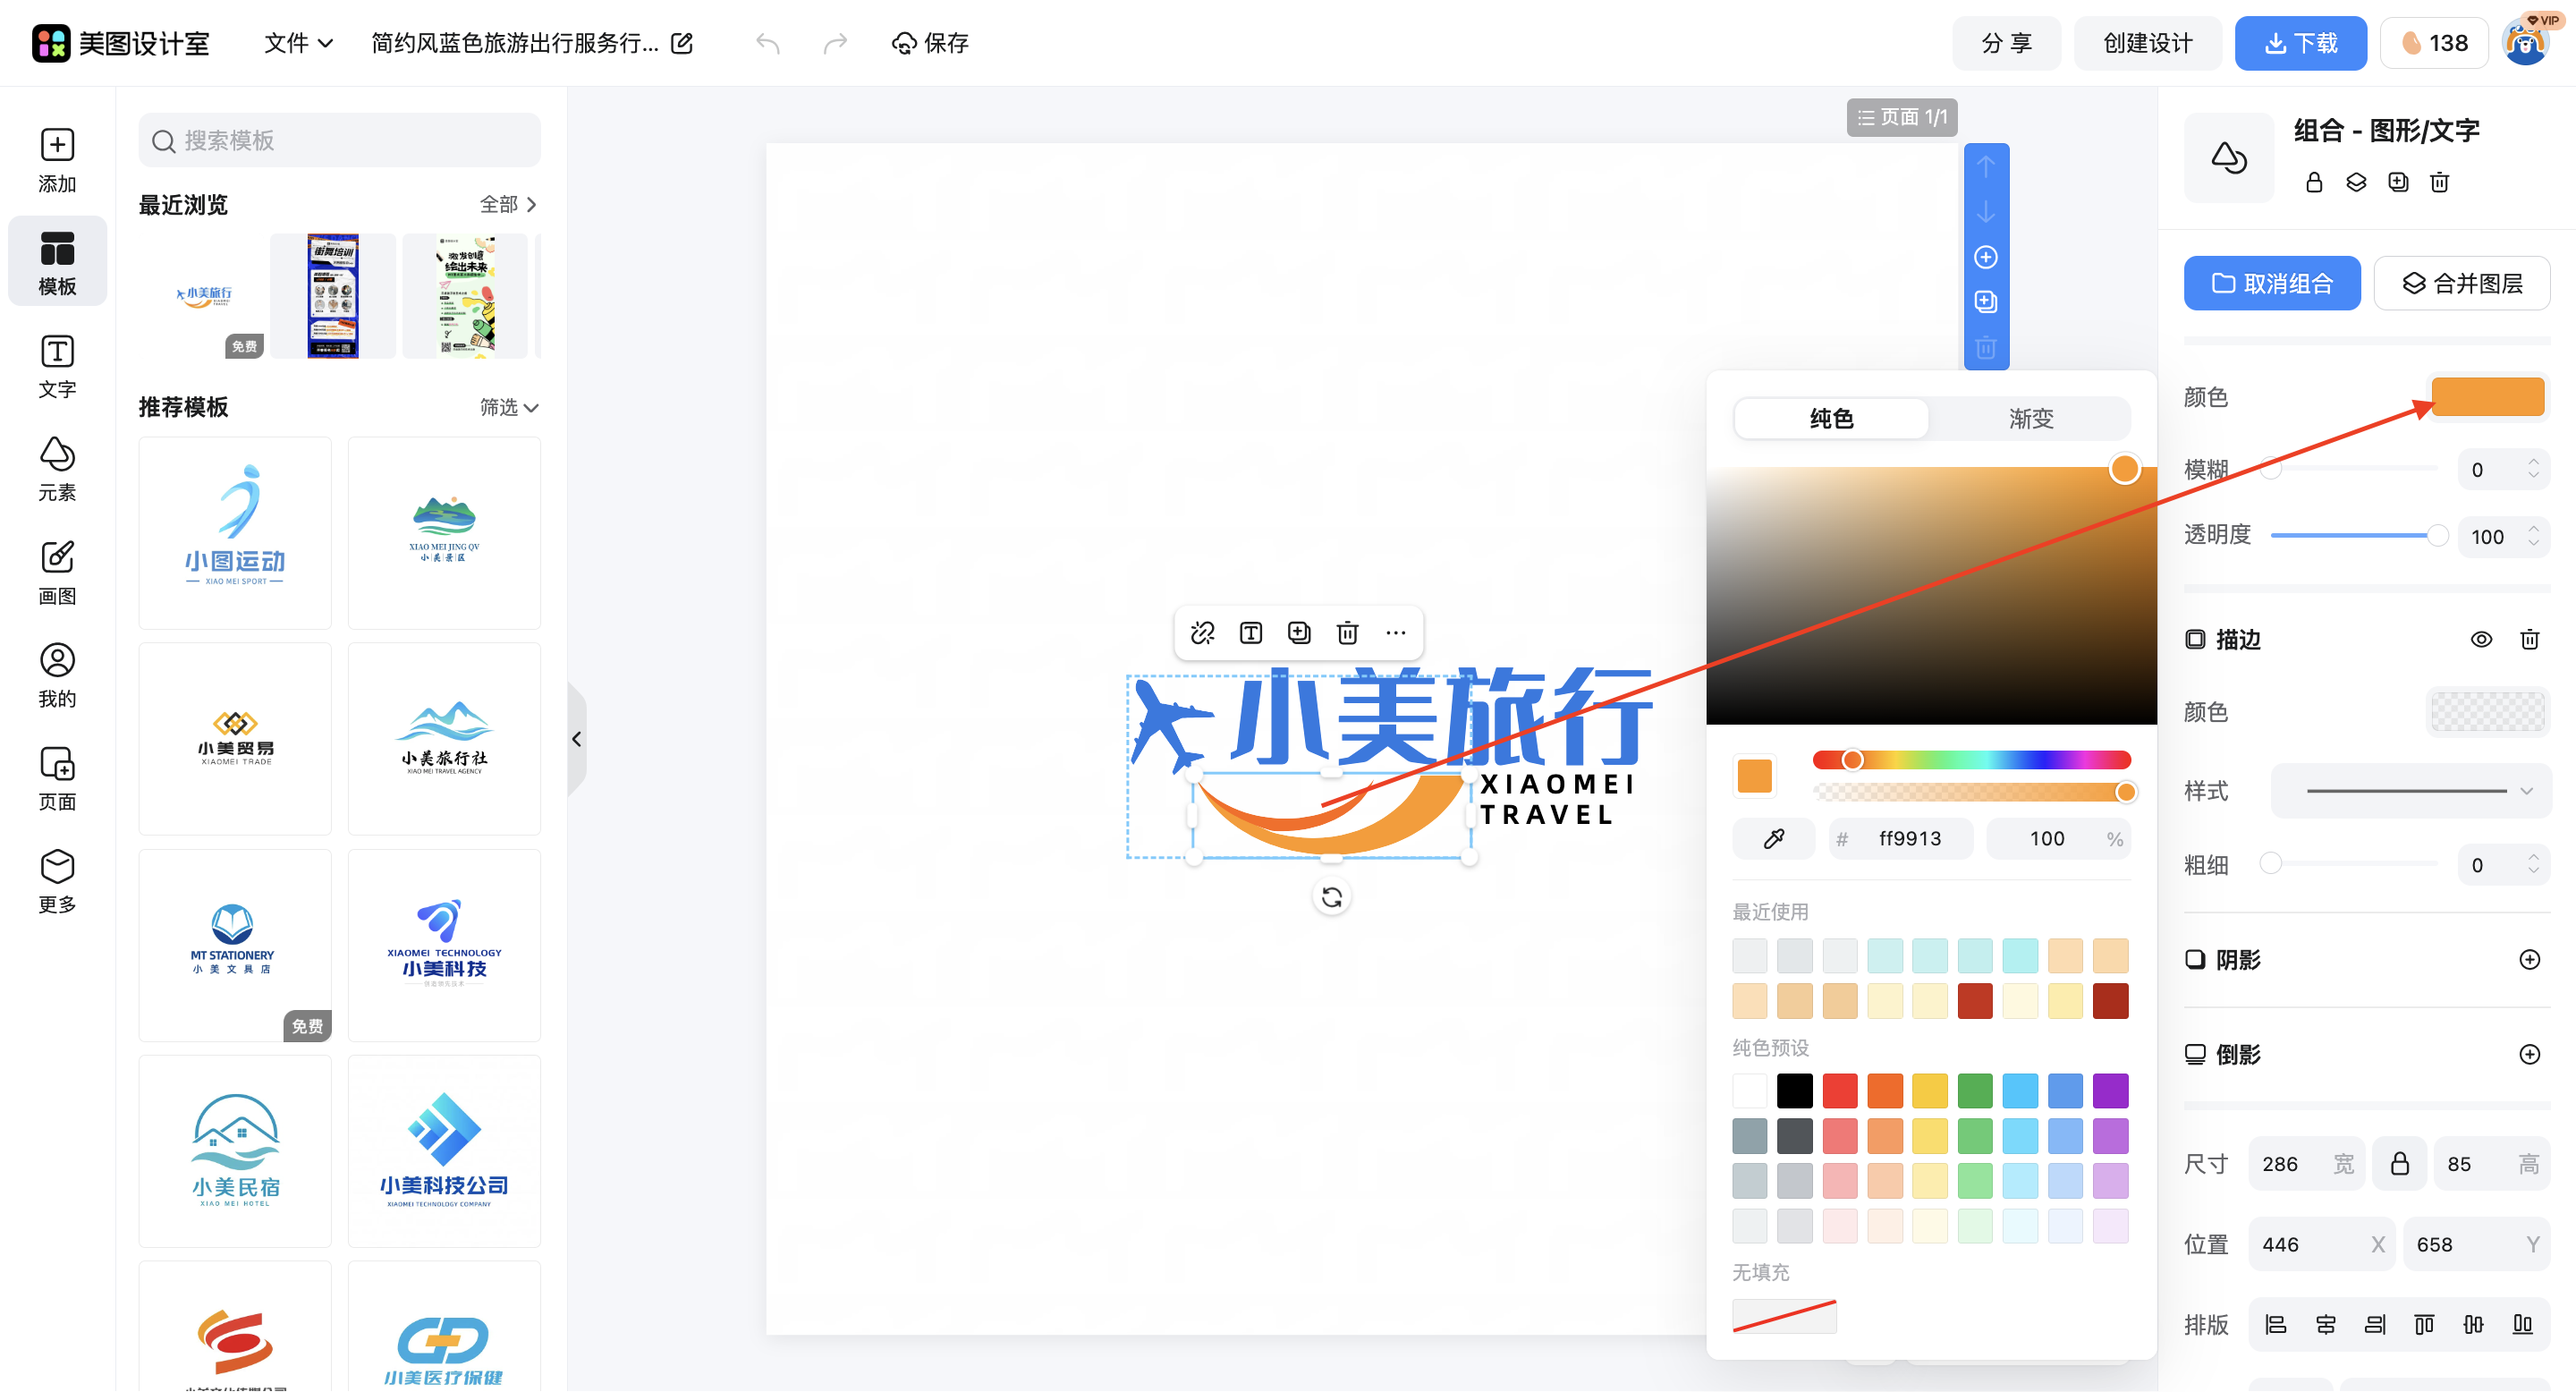Click the 取消组合 button
The image size is (2576, 1392).
[2272, 283]
